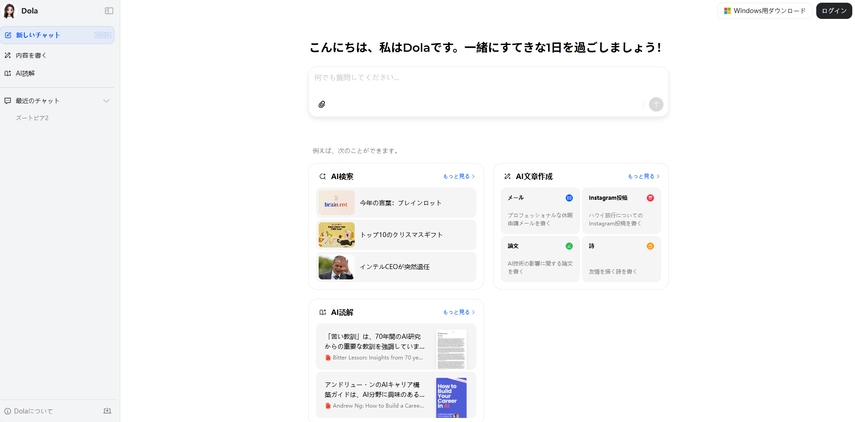Click the blue mail icon on メール card

tap(569, 198)
